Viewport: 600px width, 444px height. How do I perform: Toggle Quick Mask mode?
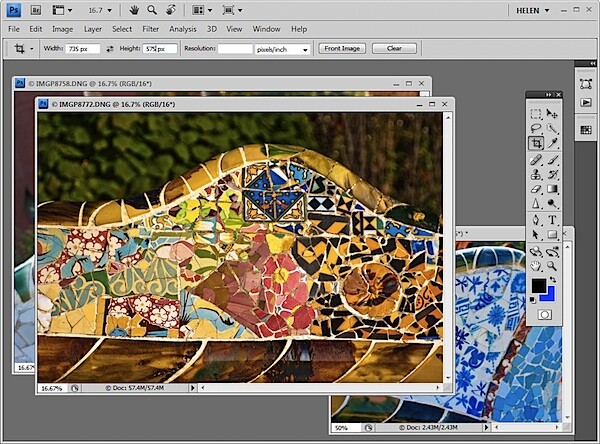point(545,315)
